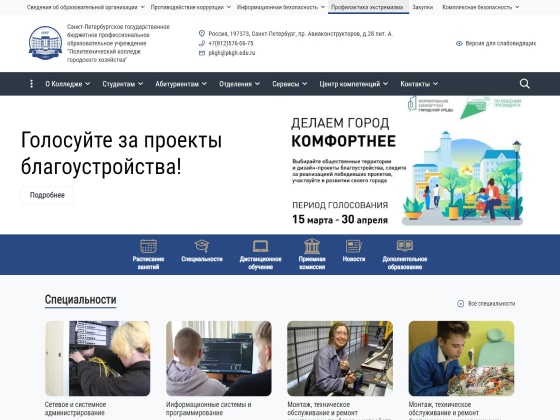Open the Дополнительное образование book icon

[405, 246]
